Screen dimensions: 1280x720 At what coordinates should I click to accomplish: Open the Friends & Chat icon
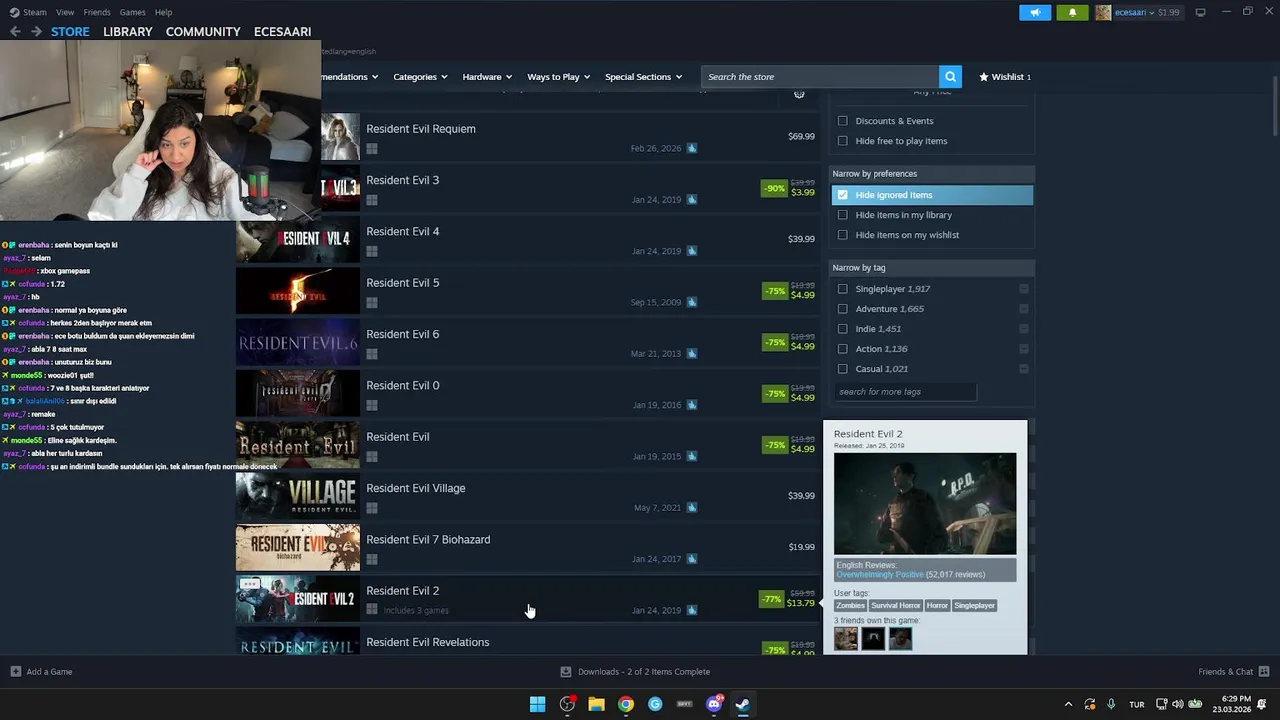1264,672
